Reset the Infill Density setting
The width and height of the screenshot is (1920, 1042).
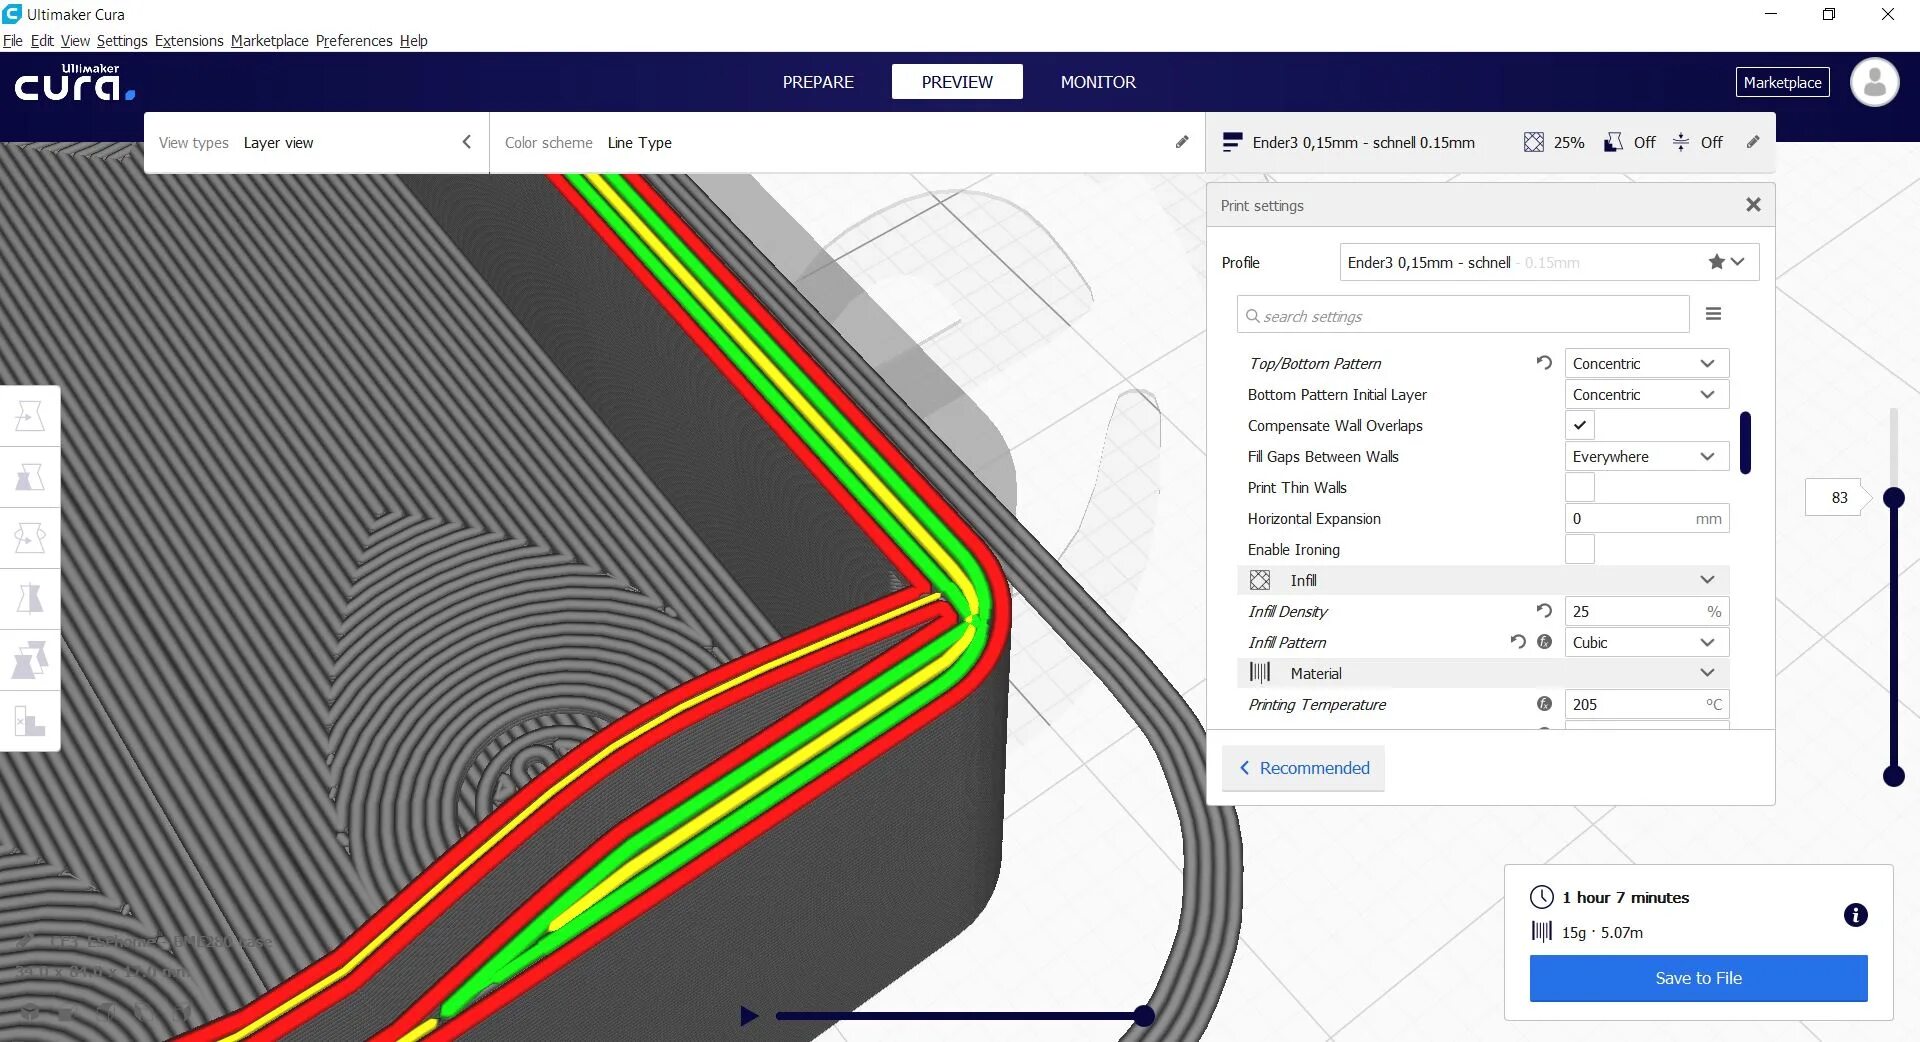click(x=1544, y=611)
